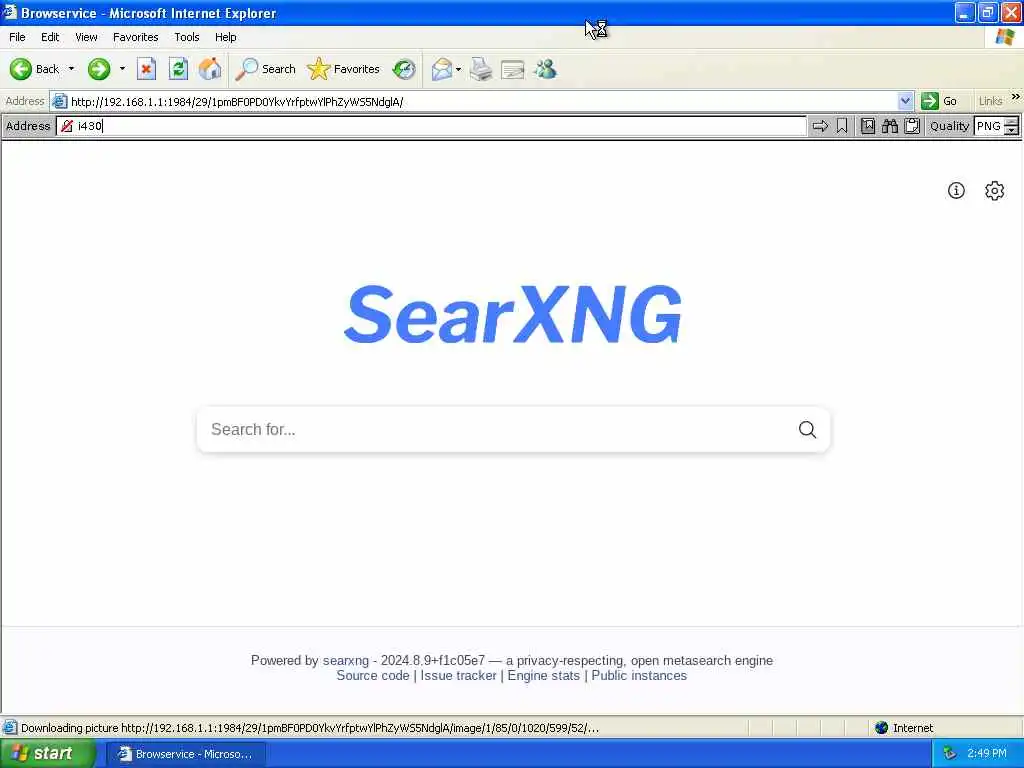Open the Engine stats link
Viewport: 1024px width, 768px height.
click(543, 676)
